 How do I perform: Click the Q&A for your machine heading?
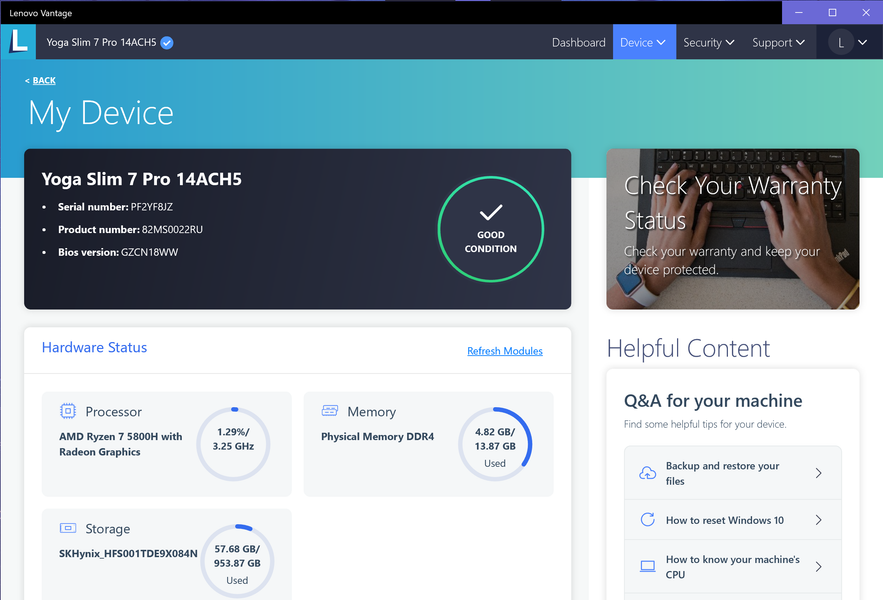[713, 401]
